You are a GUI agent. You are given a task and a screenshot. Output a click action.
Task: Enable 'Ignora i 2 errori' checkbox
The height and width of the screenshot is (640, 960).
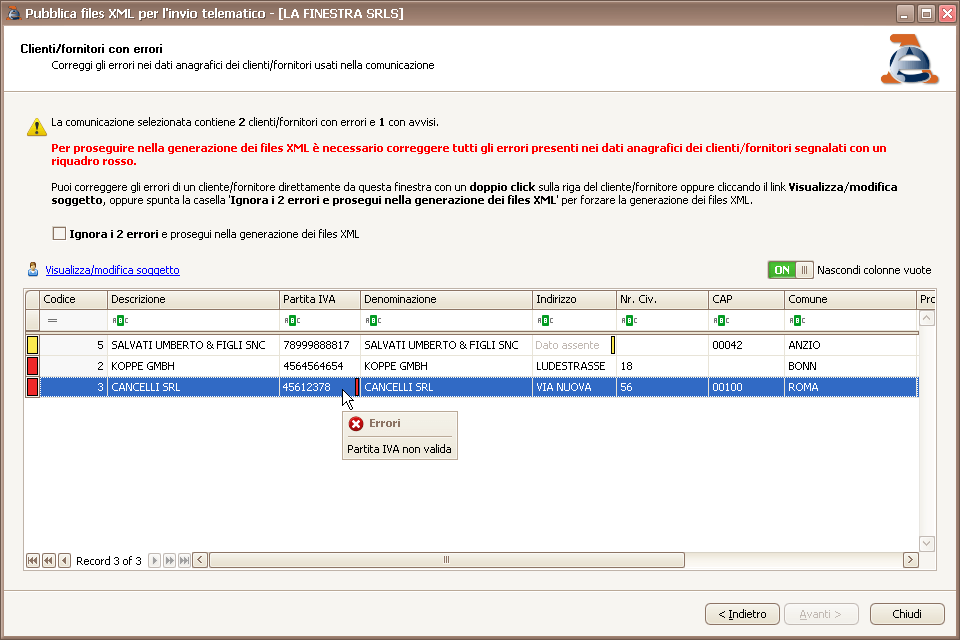[59, 234]
